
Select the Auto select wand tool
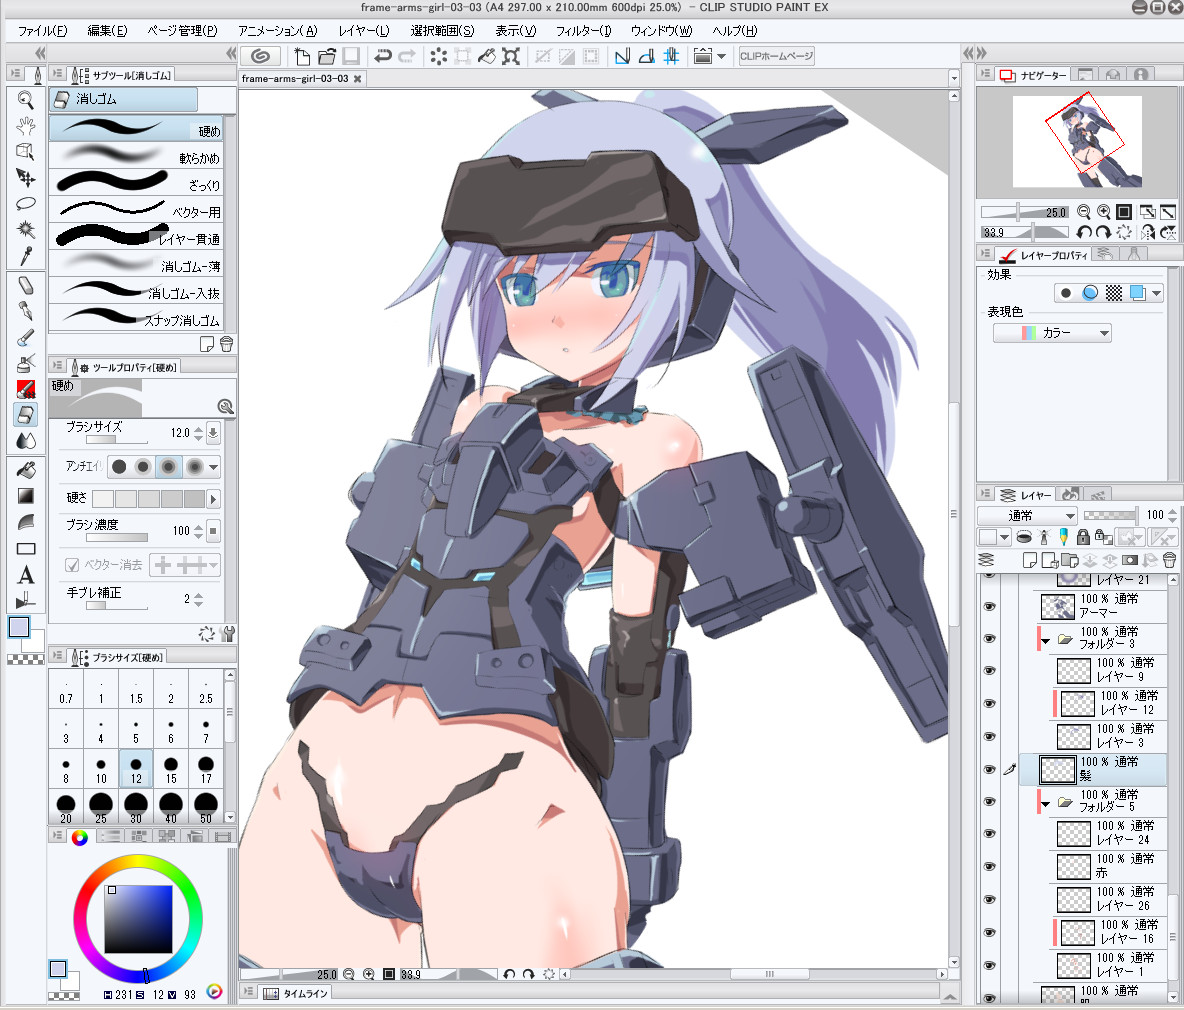click(25, 229)
